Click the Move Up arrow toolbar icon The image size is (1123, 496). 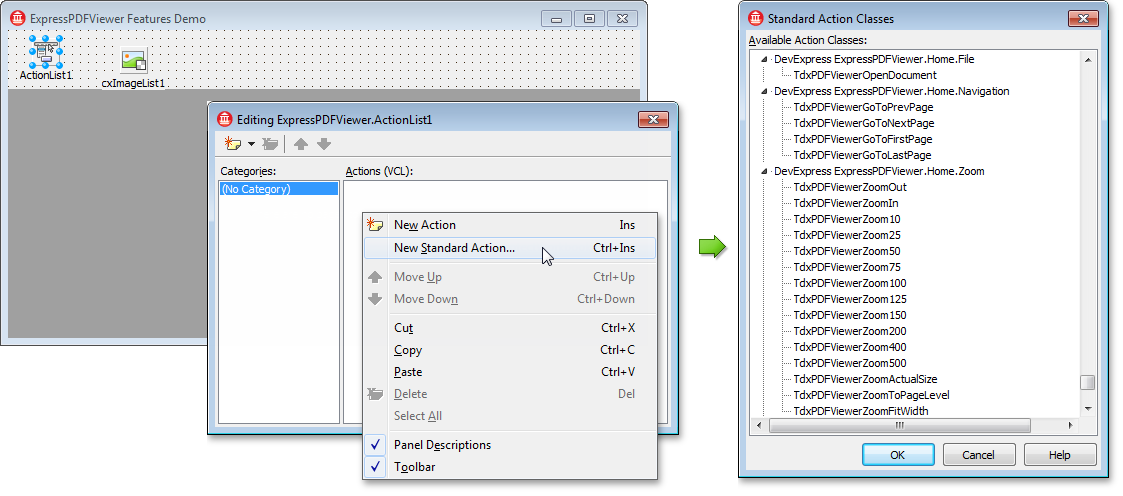point(301,144)
